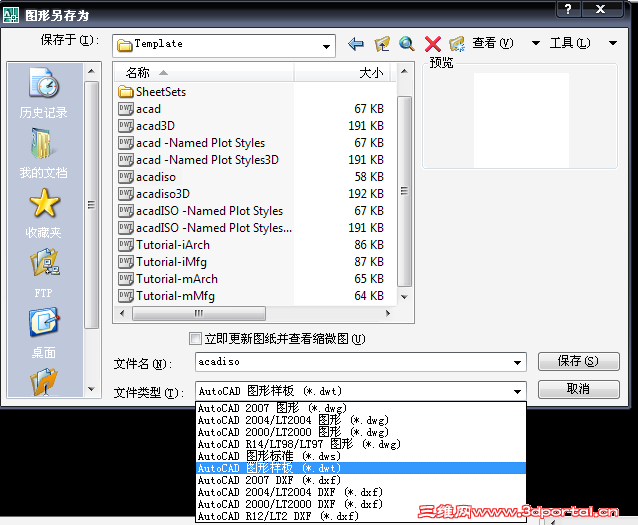Toggle 立即更新图纸并查看缩微图 checkbox
The height and width of the screenshot is (525, 638).
[195, 339]
